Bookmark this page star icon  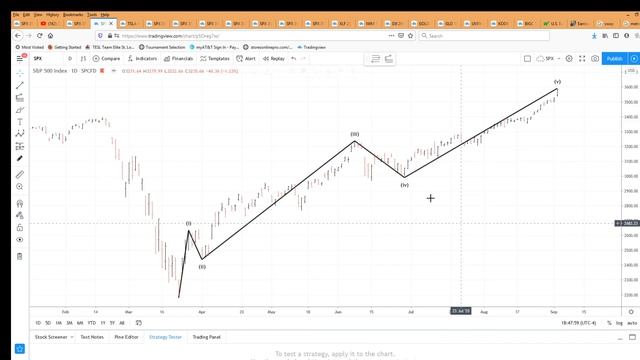410,36
